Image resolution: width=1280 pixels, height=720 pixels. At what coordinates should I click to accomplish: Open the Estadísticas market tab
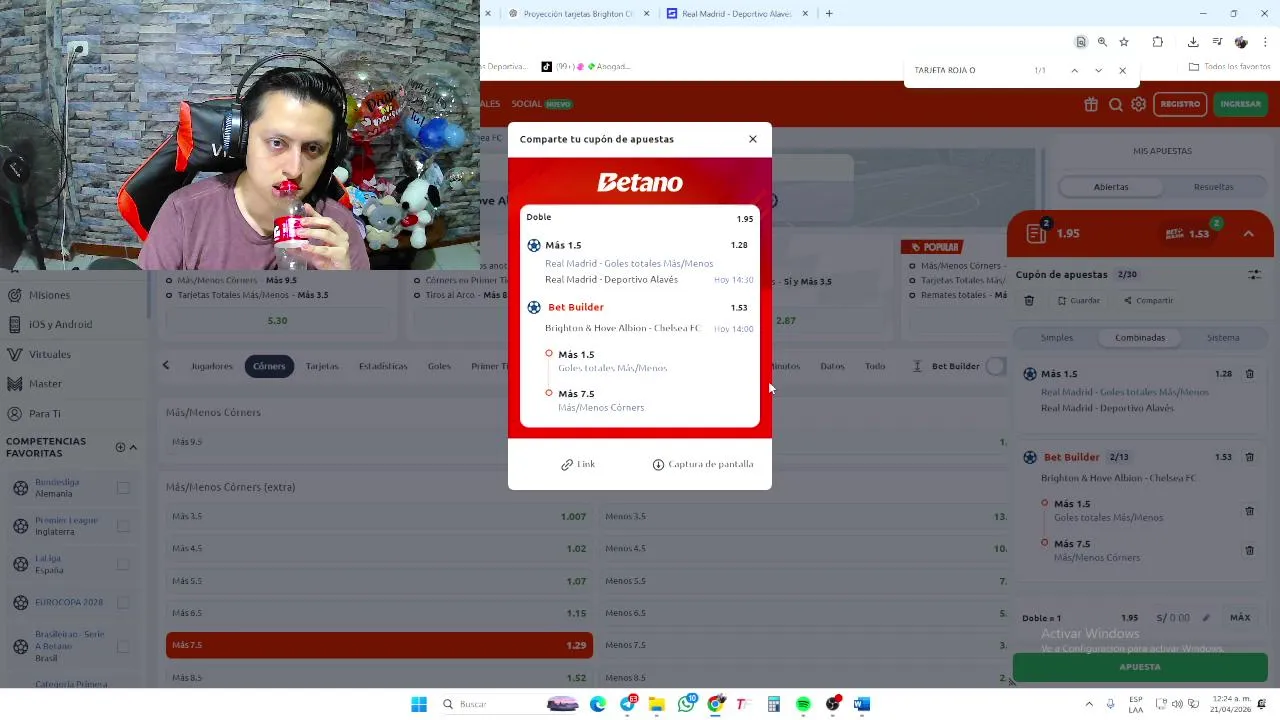(383, 366)
